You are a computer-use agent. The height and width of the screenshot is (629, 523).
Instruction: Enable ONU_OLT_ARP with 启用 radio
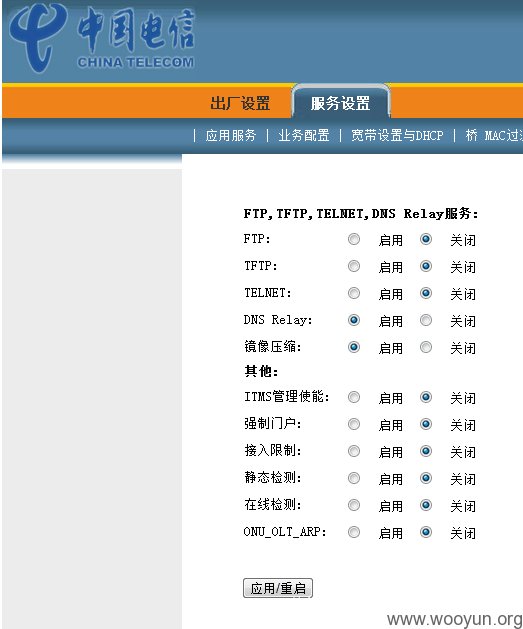pos(354,532)
